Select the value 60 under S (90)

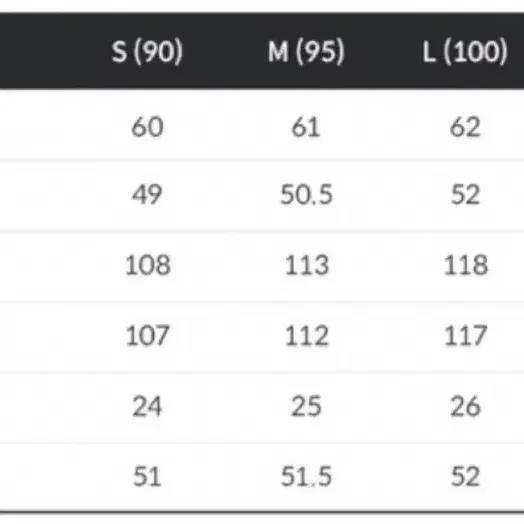tap(147, 127)
